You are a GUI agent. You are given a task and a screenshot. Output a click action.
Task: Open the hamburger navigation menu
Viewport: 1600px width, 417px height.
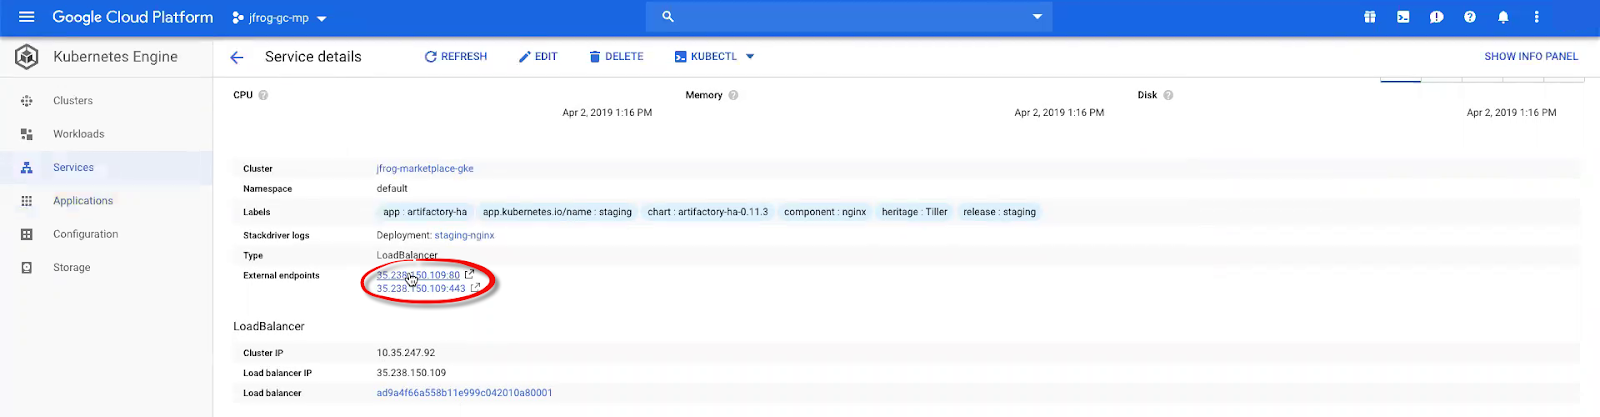27,17
